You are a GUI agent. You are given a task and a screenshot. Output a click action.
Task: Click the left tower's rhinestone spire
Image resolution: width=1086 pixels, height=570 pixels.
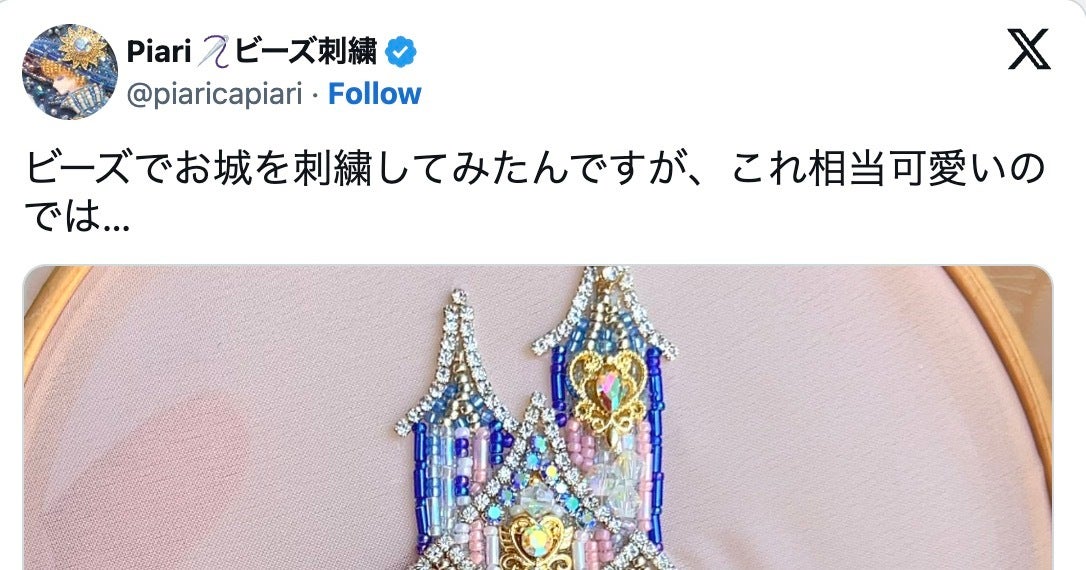point(458,359)
